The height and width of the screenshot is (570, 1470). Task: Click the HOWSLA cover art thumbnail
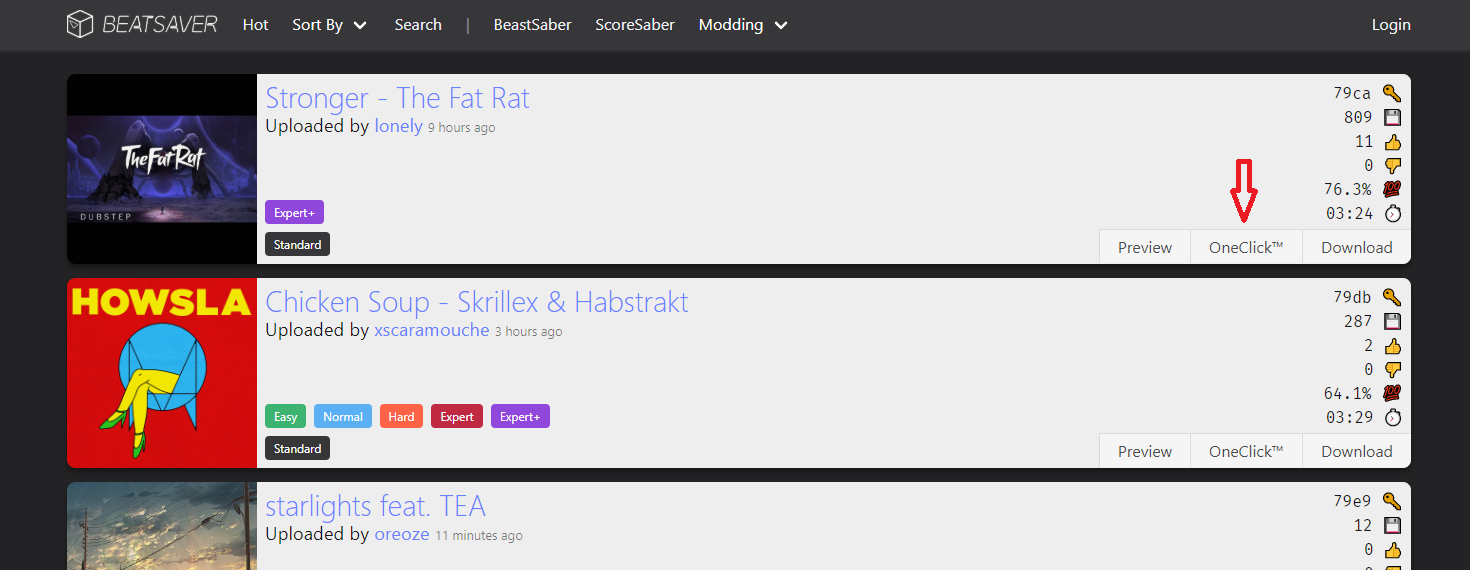[162, 373]
